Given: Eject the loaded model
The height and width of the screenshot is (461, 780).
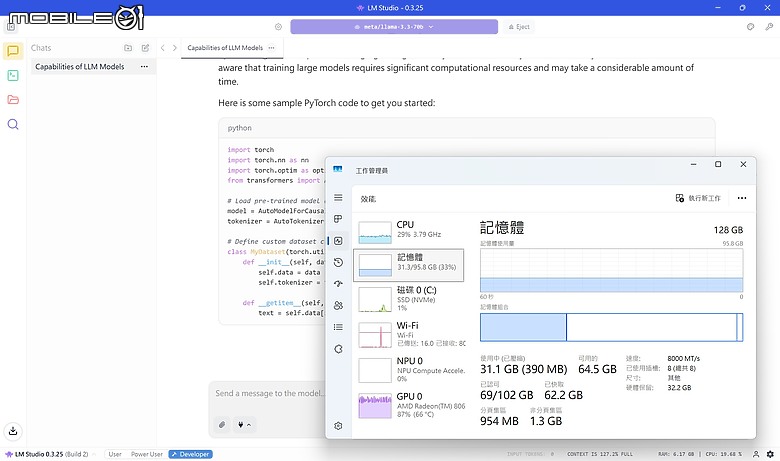Looking at the screenshot, I should (x=519, y=27).
